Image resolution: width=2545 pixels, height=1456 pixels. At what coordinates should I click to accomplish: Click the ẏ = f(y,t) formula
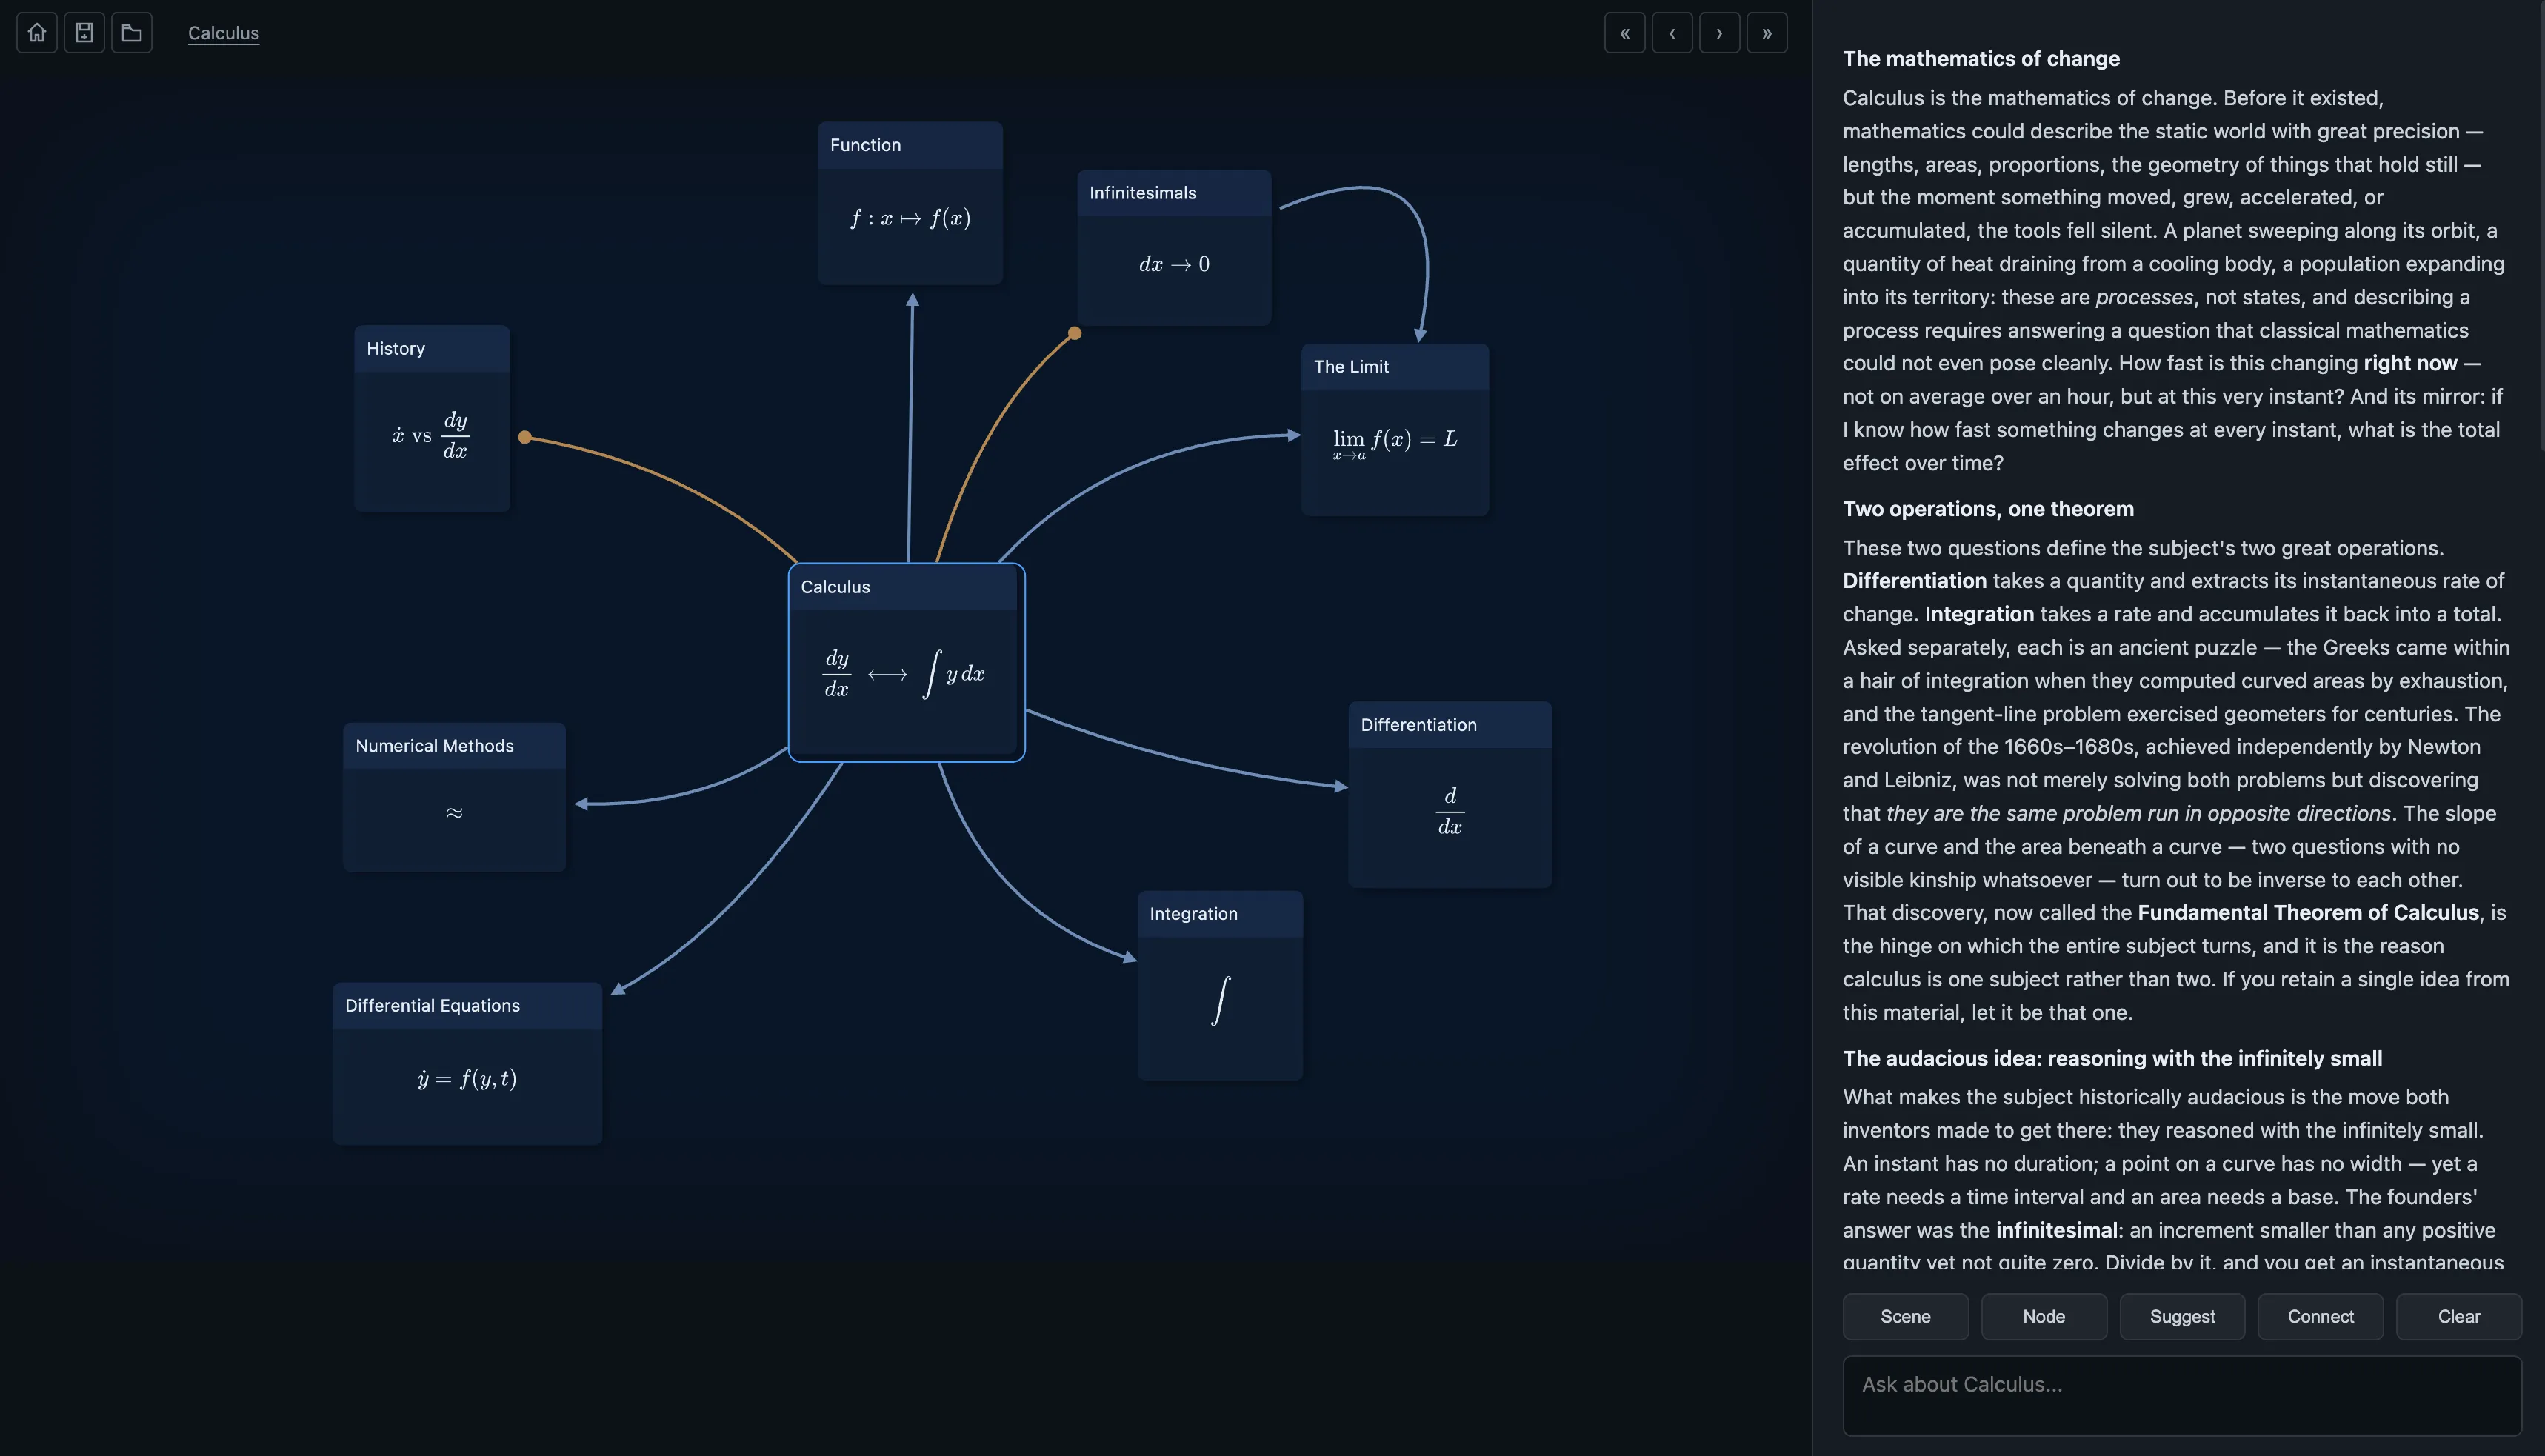(x=467, y=1078)
